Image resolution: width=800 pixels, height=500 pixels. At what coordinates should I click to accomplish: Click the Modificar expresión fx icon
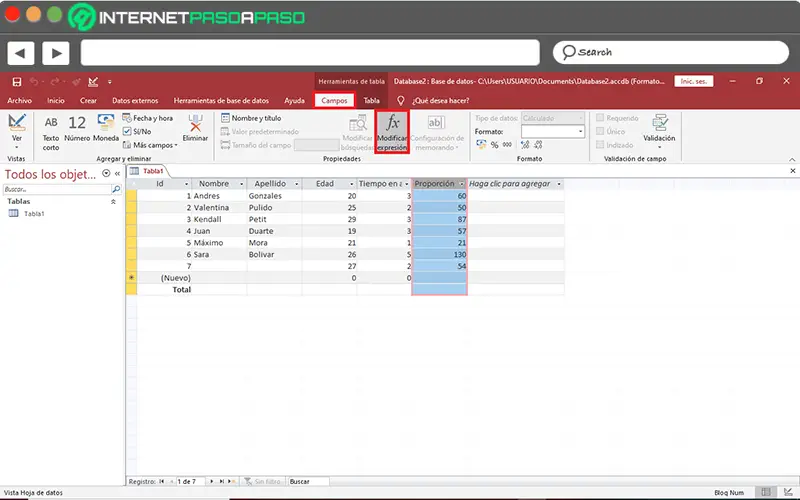[392, 124]
